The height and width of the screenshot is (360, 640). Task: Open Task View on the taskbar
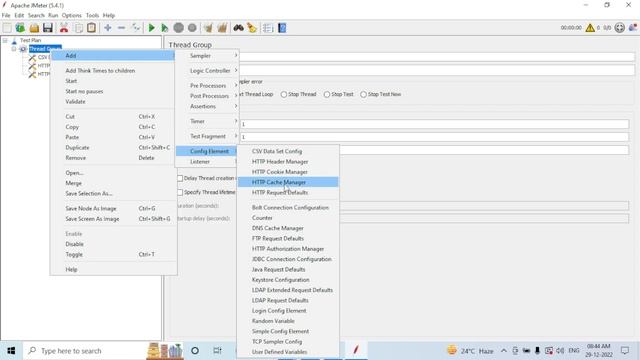(217, 351)
